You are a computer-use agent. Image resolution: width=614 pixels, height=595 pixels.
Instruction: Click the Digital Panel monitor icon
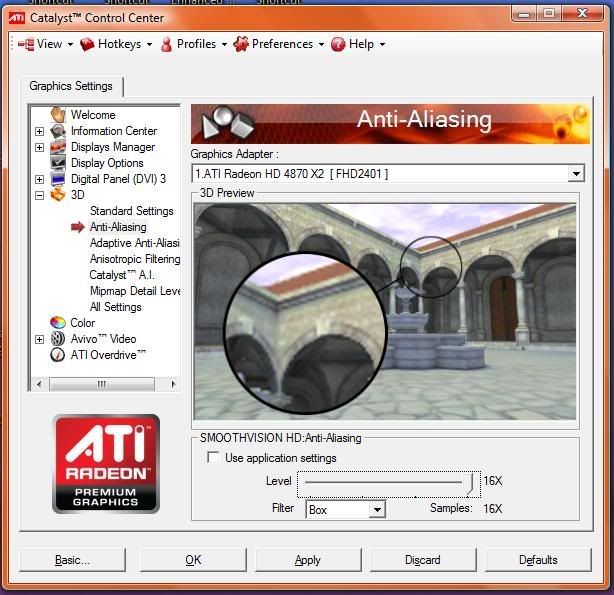pos(58,179)
